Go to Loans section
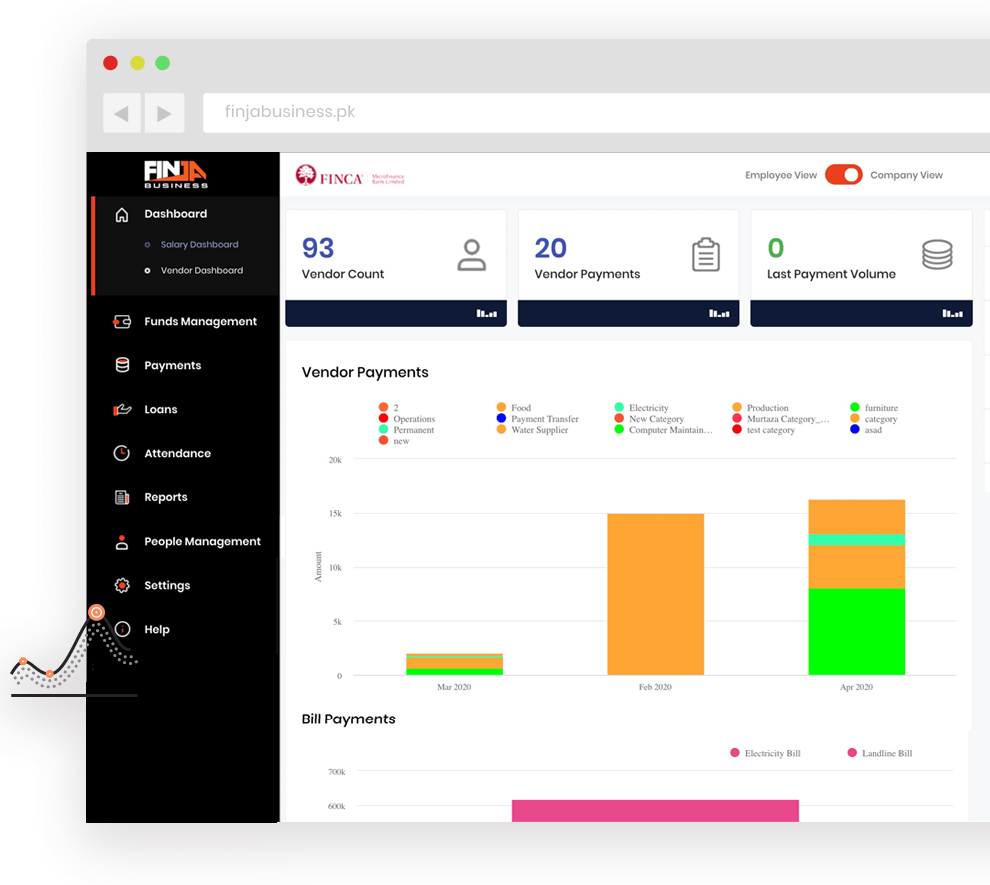This screenshot has width=990, height=885. point(160,409)
